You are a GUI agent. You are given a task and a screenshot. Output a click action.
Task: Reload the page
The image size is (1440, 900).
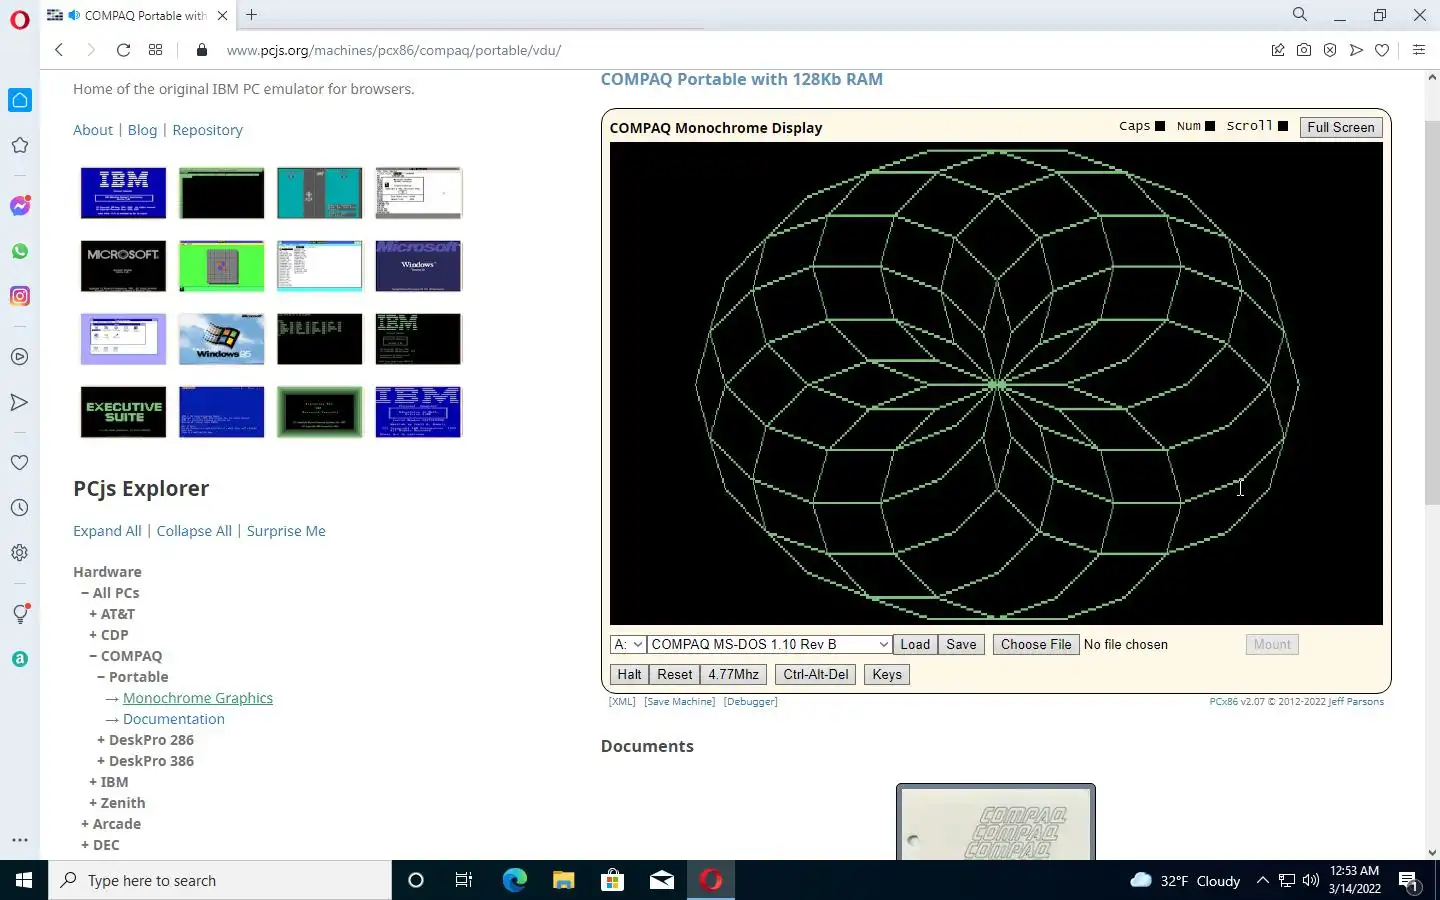(x=123, y=50)
